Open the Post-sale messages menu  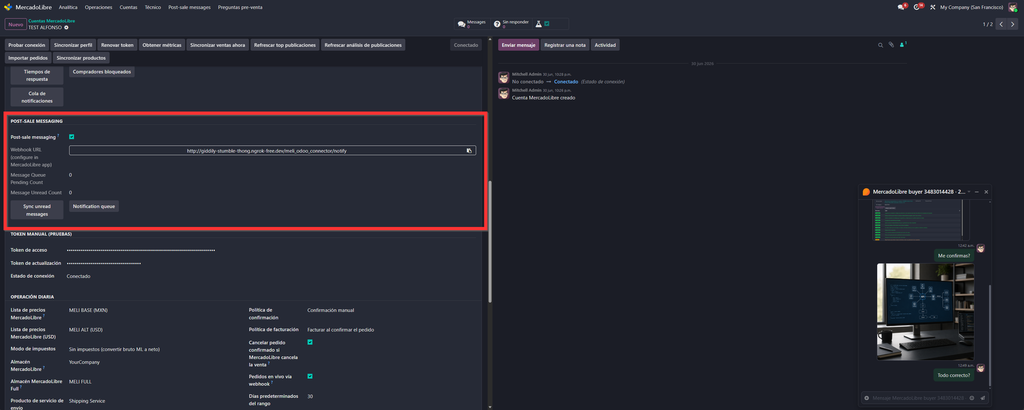[x=189, y=7]
